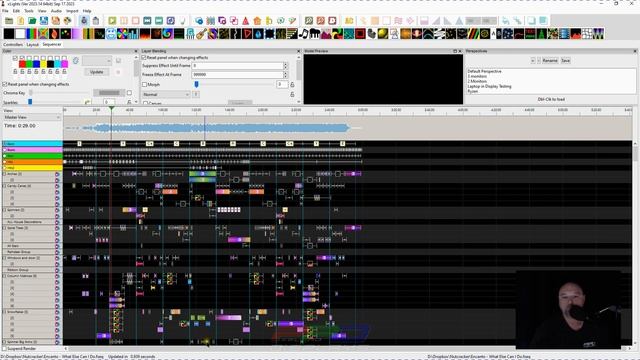The image size is (640, 360).
Task: Click the green Play sequence button
Action: 112,21
